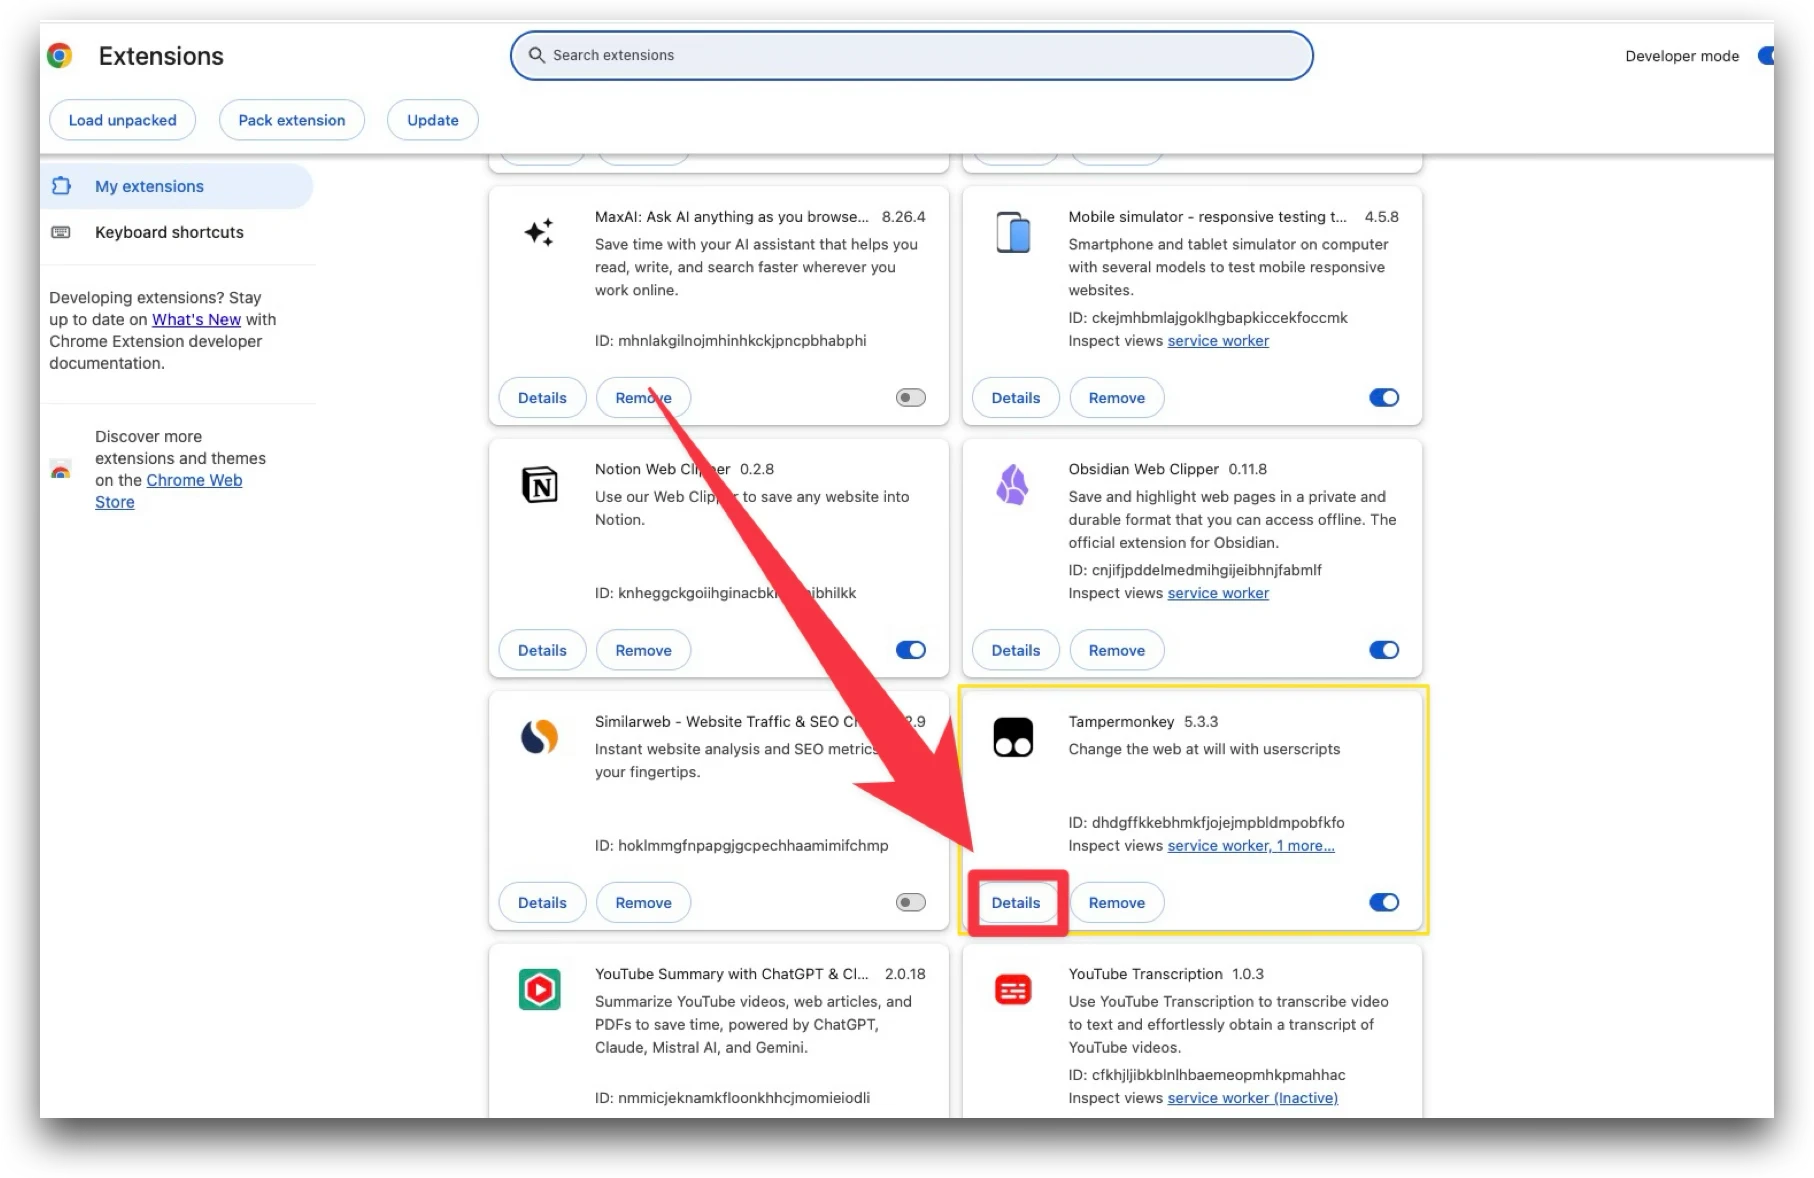
Task: Click the Chrome Web Store rainbow icon
Action: tap(61, 470)
